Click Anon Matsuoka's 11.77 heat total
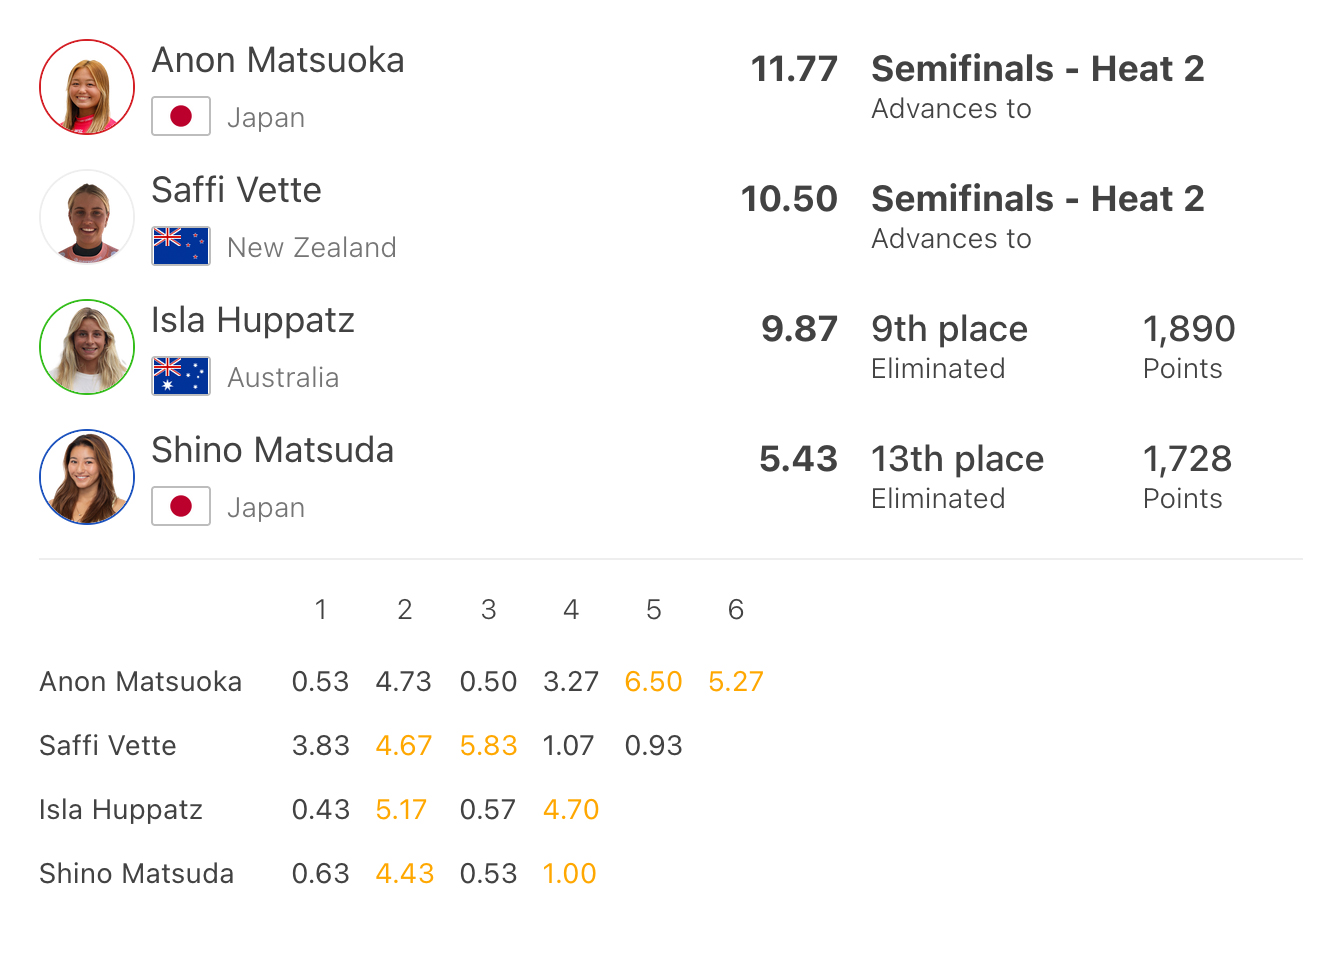This screenshot has height=954, width=1325. point(794,69)
